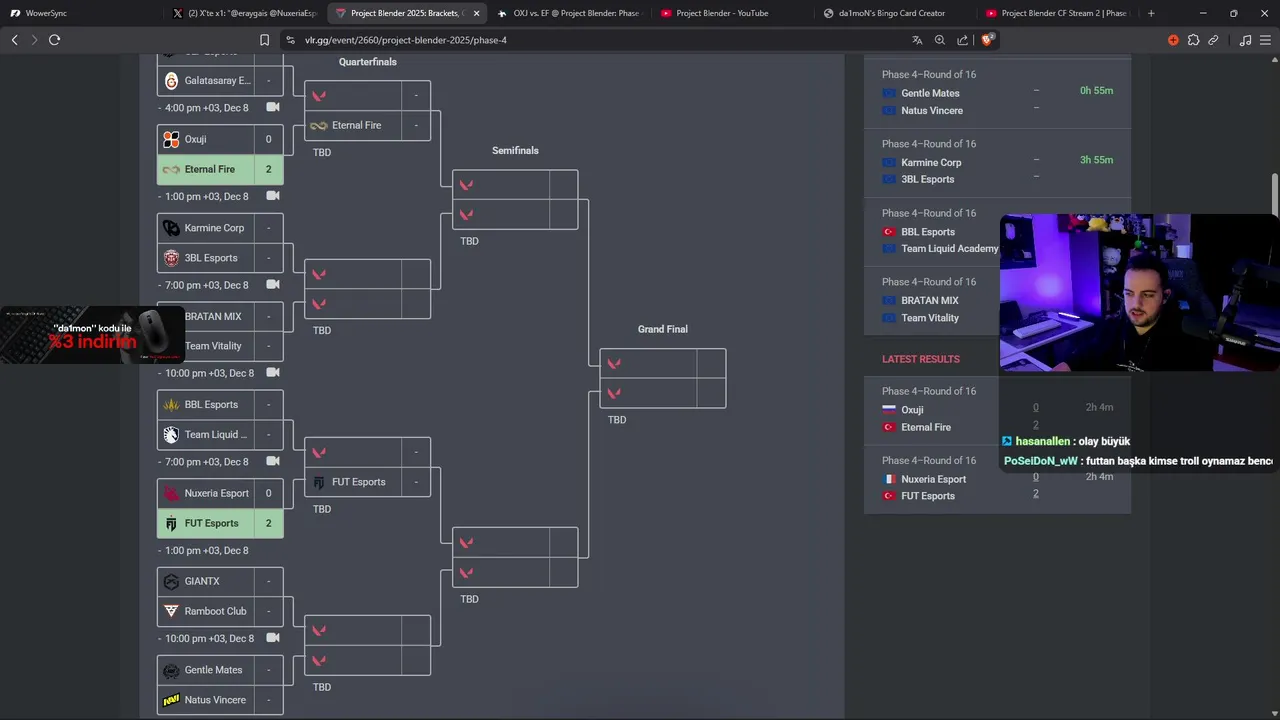Open Karmine Corp bracket row

[220, 228]
